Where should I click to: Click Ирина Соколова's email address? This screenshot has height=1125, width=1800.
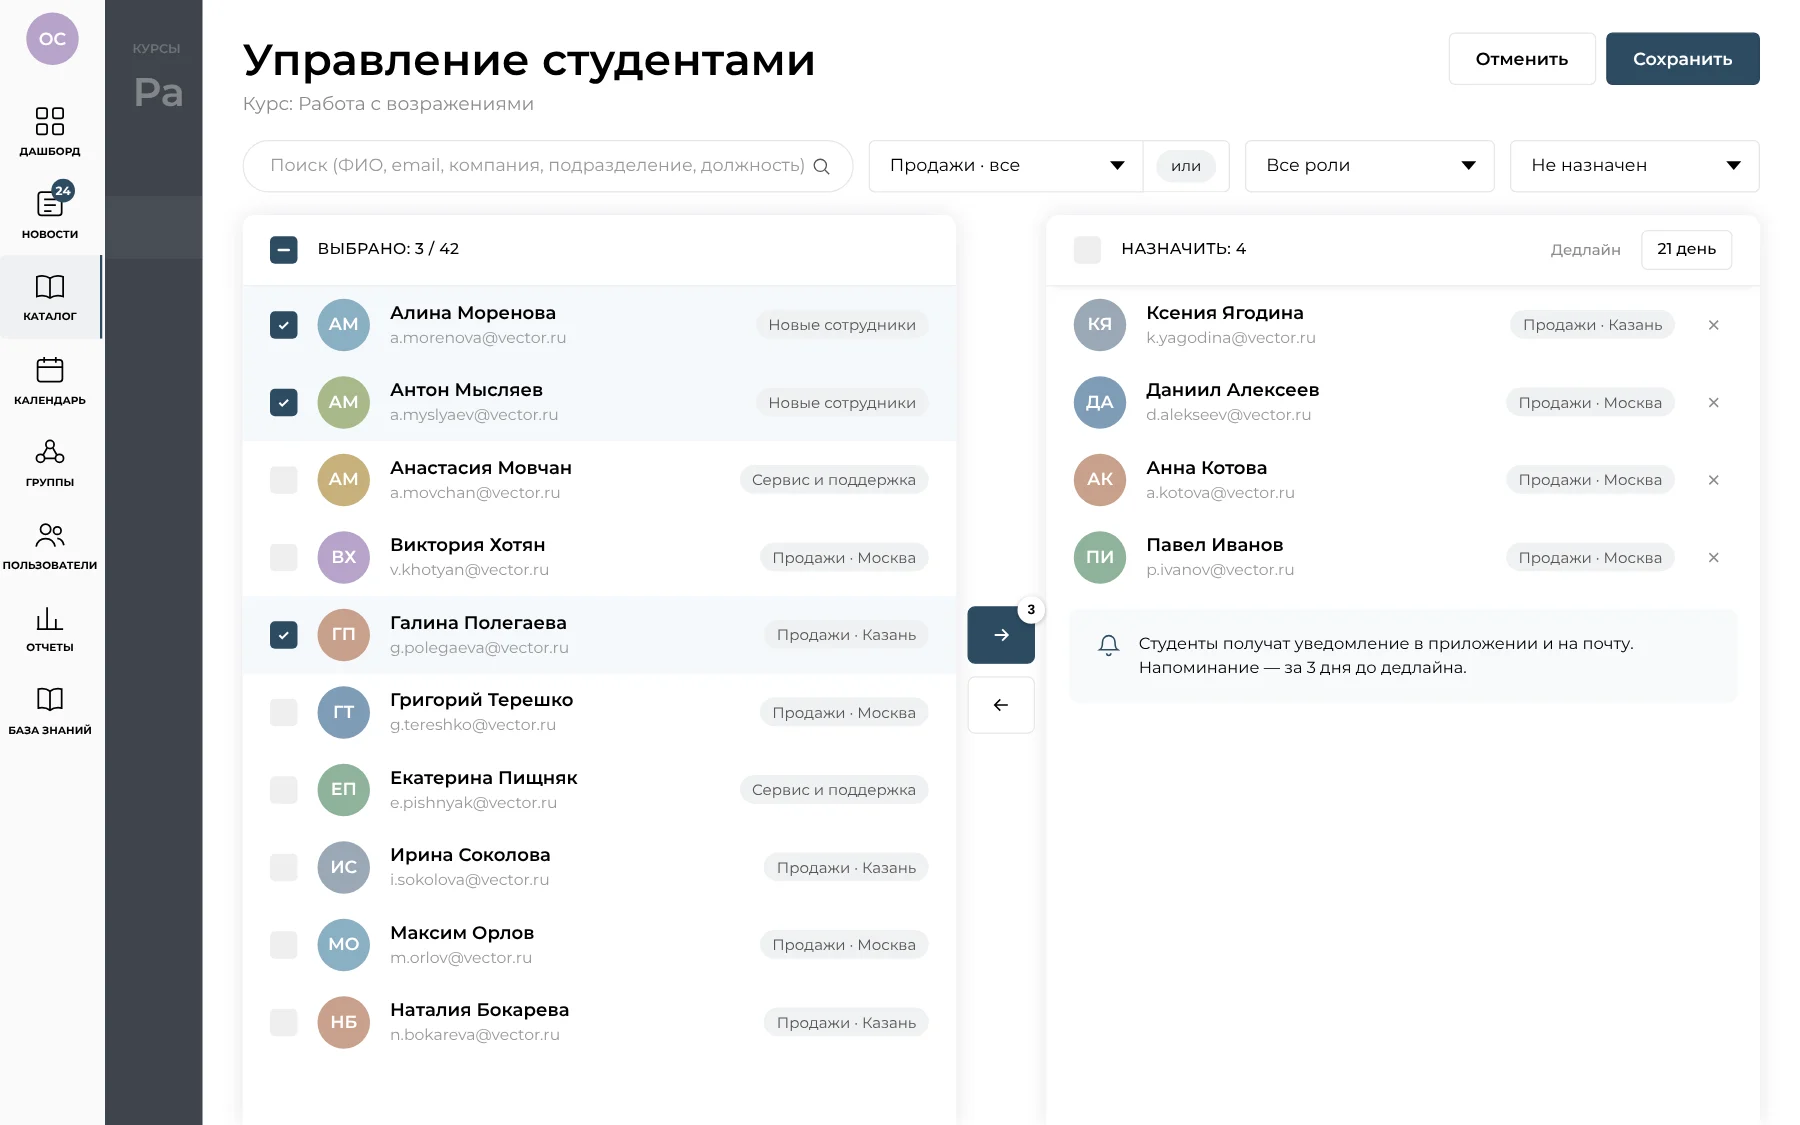click(x=470, y=880)
